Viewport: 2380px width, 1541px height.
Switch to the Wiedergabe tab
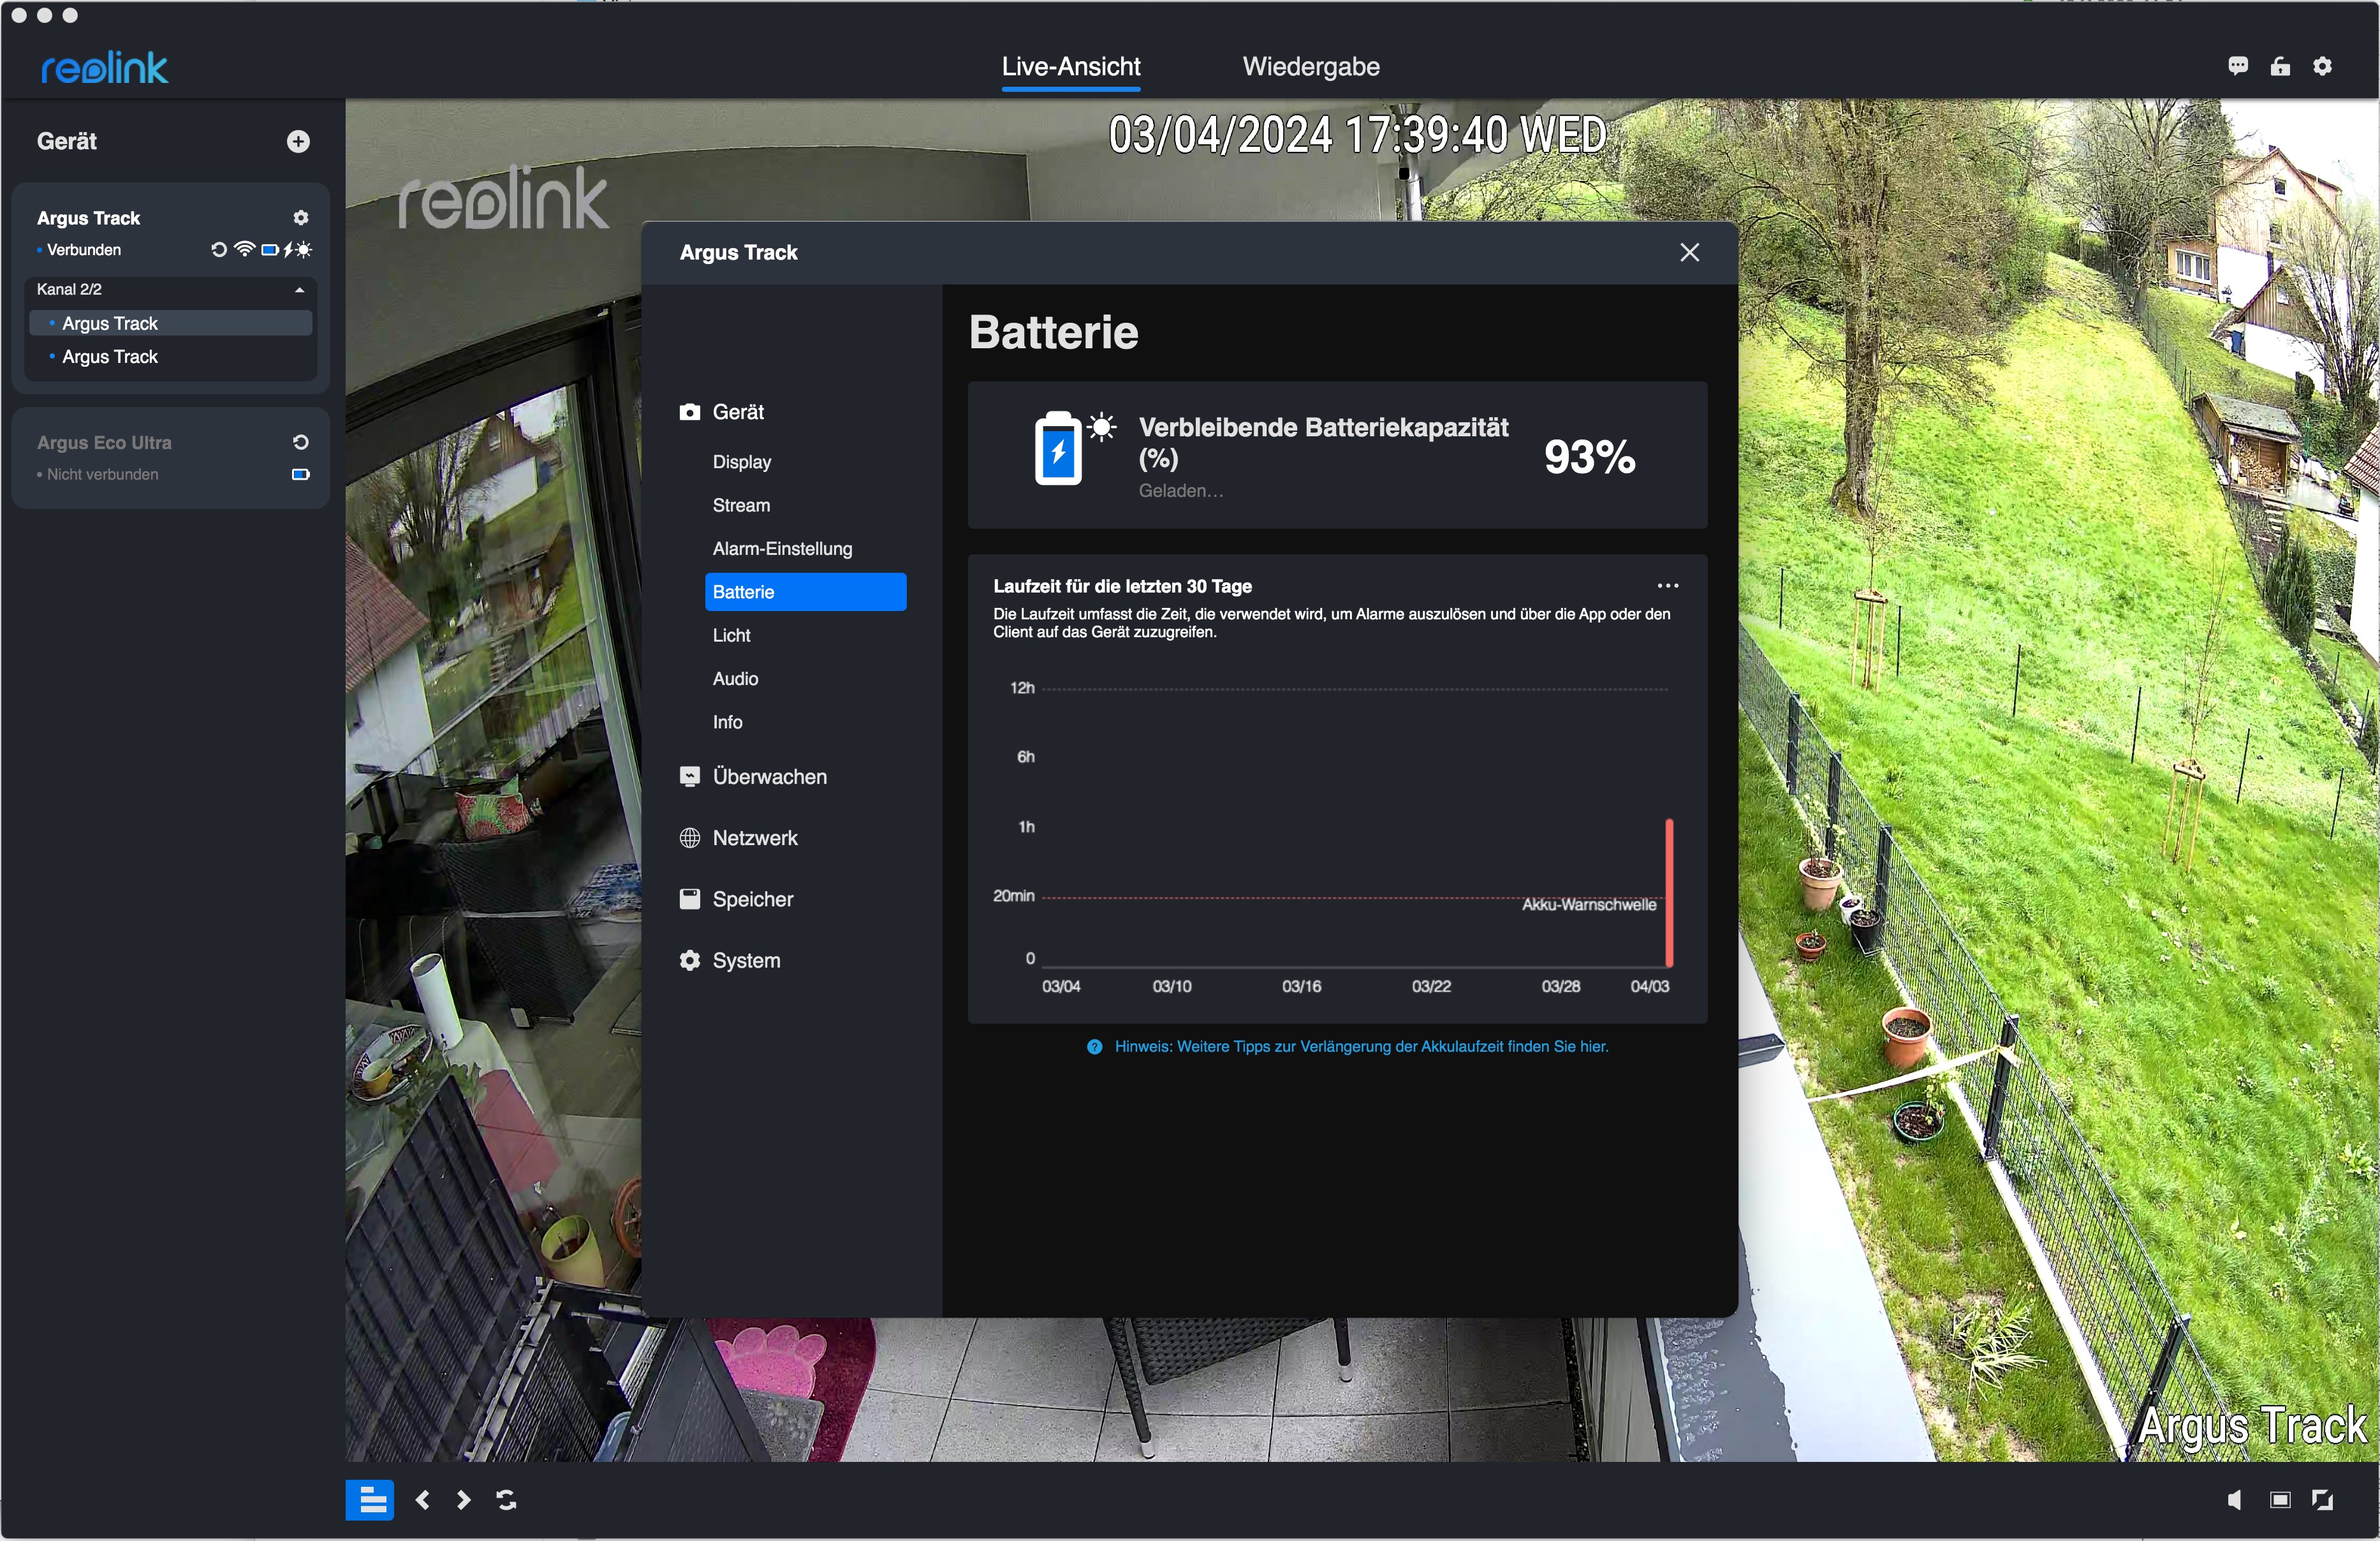pyautogui.click(x=1310, y=67)
